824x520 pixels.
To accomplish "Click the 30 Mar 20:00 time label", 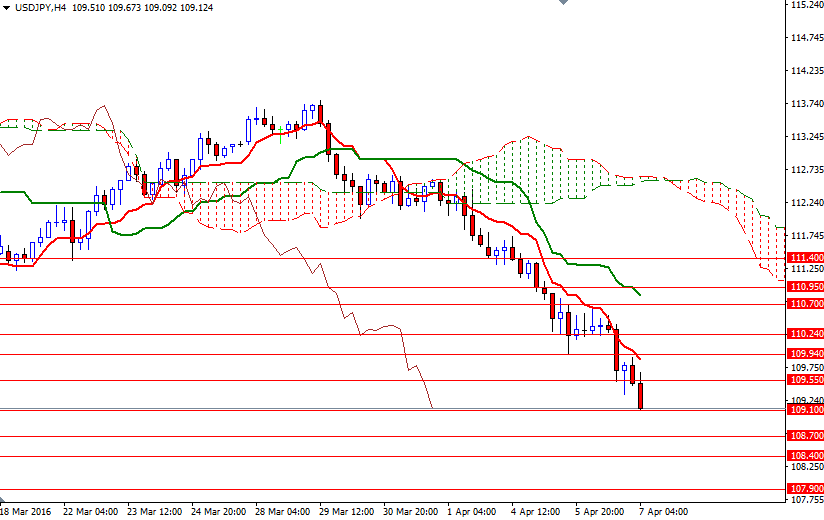I will point(411,512).
